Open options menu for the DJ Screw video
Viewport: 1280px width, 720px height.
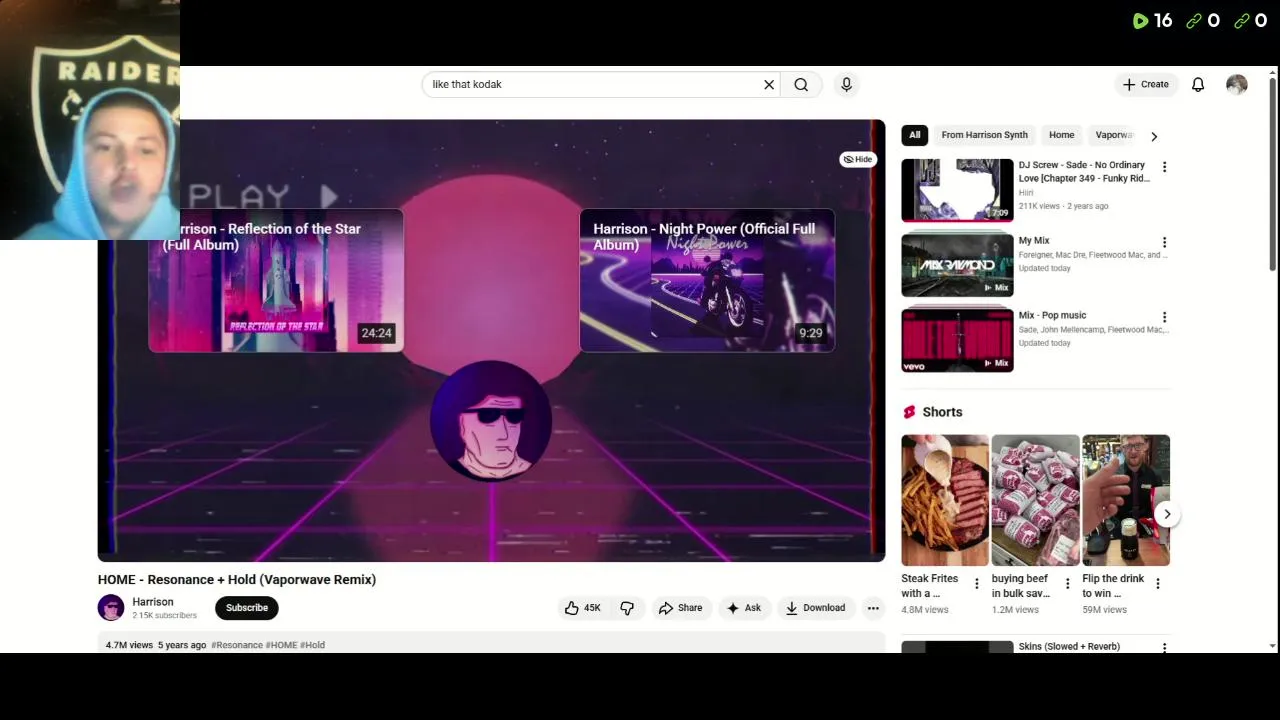point(1164,167)
